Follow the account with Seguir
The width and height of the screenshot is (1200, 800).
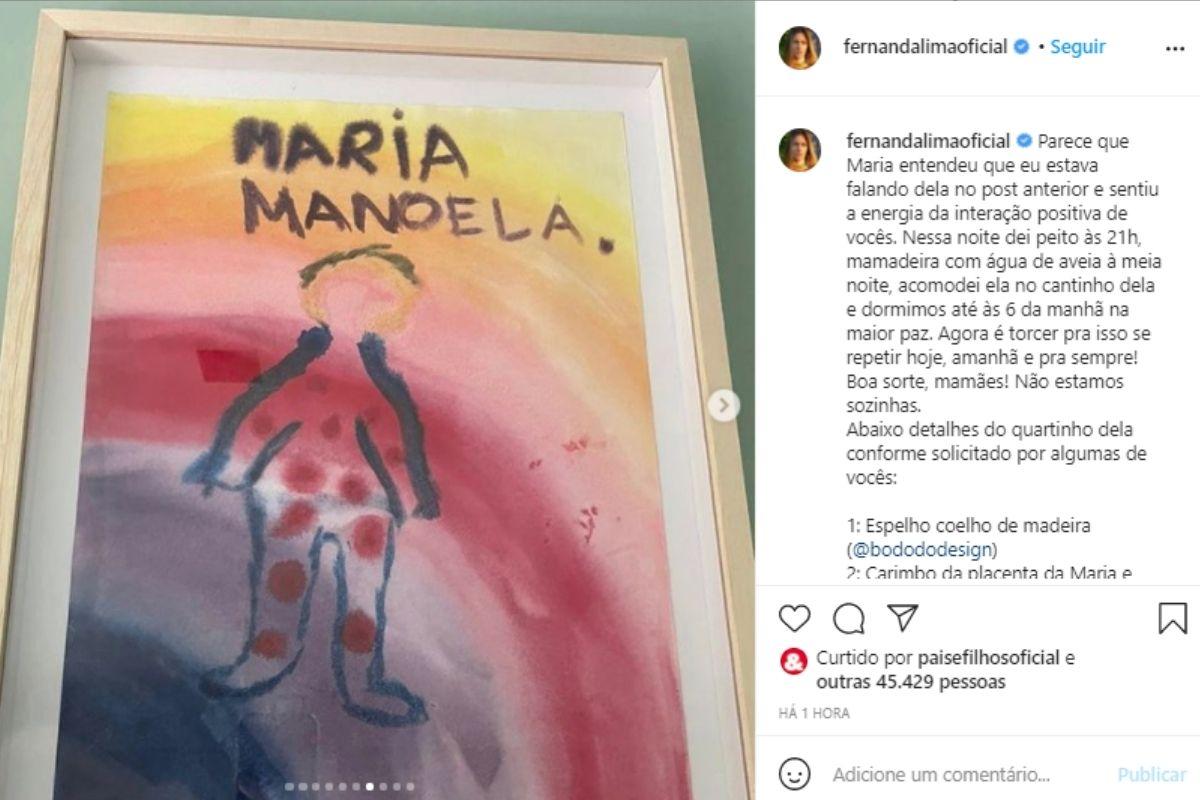[1077, 47]
